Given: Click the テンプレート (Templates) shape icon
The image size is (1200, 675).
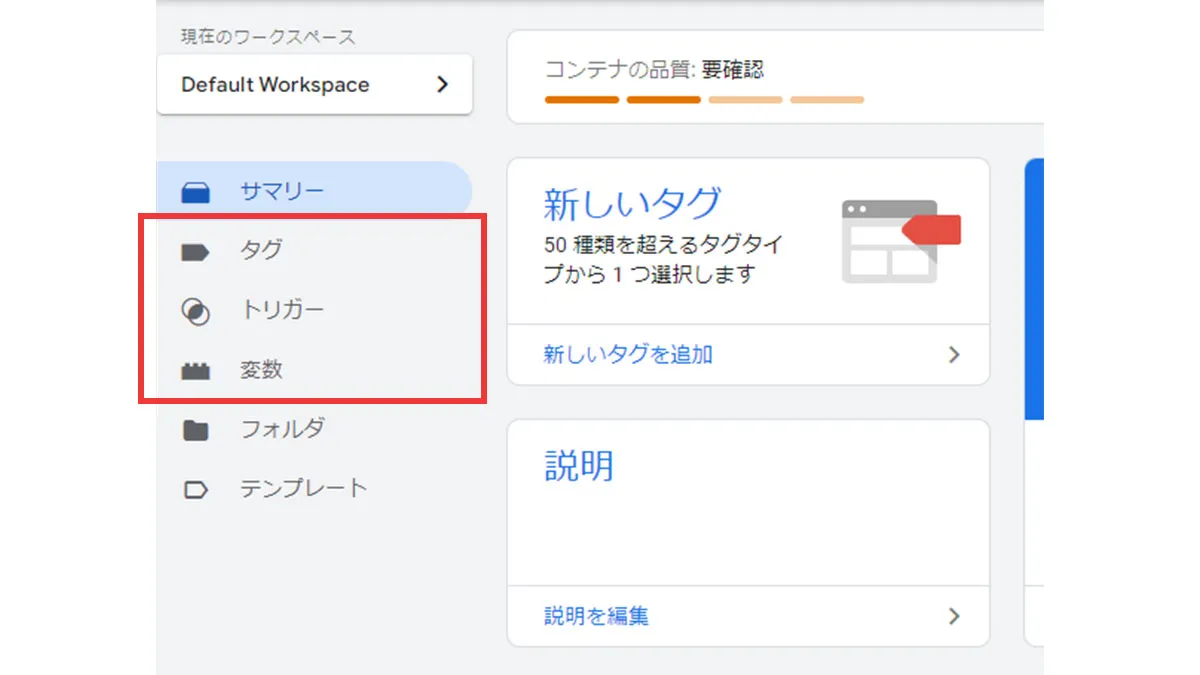Looking at the screenshot, I should tap(197, 488).
